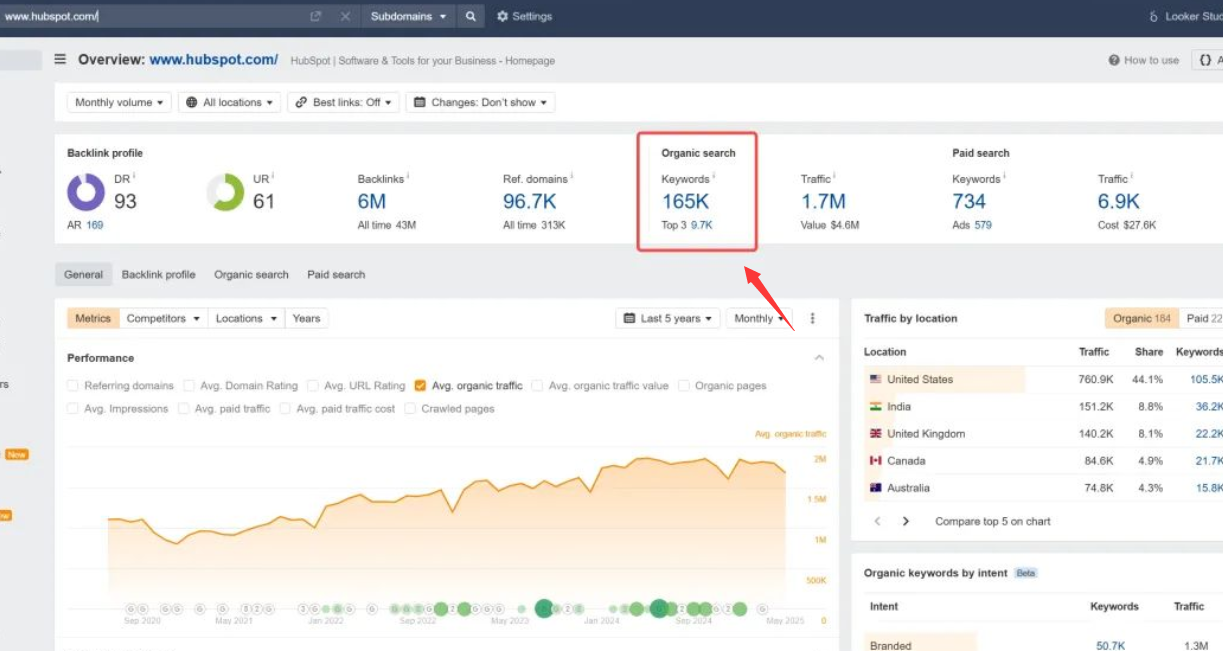Toggle Organic pages checkbox
The height and width of the screenshot is (651, 1223).
click(684, 385)
